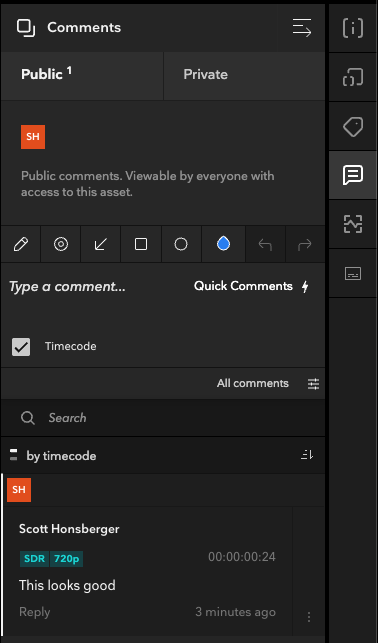Open the comments panel in sidebar
The width and height of the screenshot is (378, 643).
click(353, 176)
